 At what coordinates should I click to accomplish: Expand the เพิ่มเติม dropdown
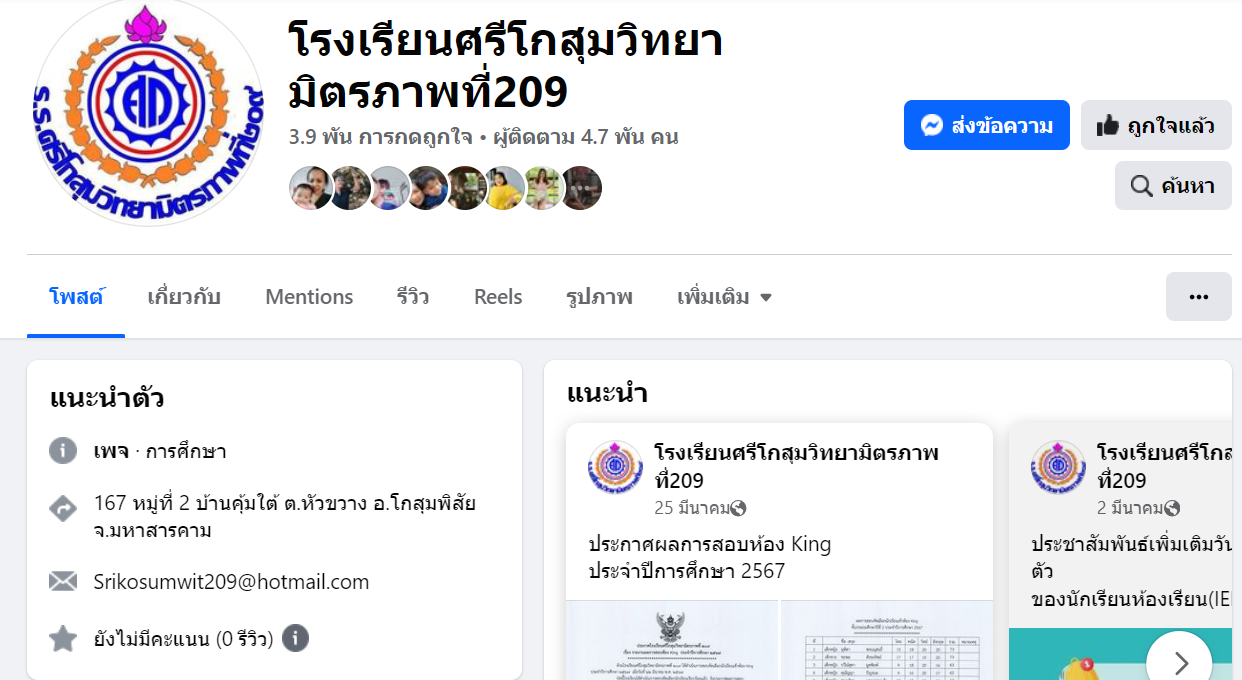tap(725, 297)
